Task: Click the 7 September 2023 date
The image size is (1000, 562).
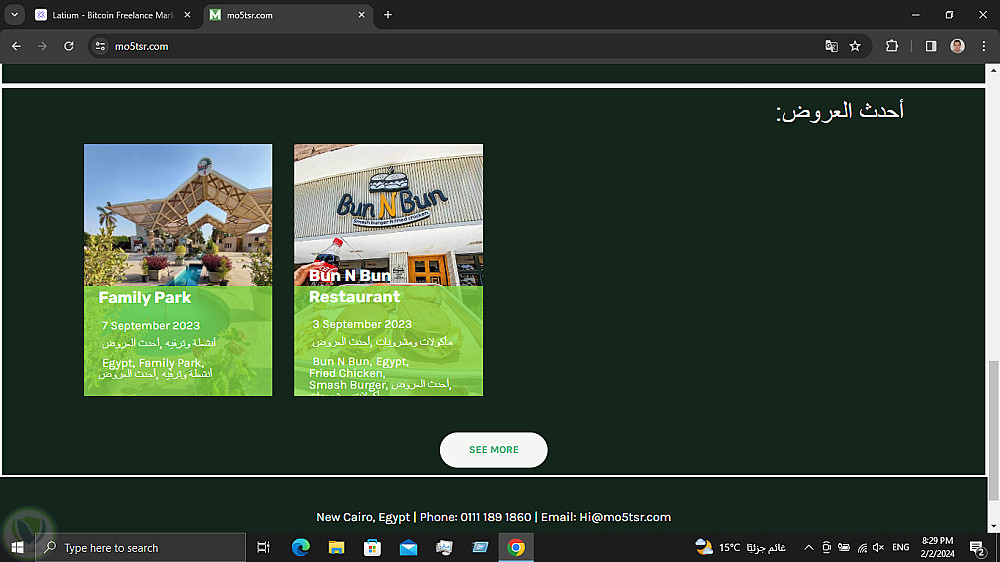Action: (x=151, y=325)
